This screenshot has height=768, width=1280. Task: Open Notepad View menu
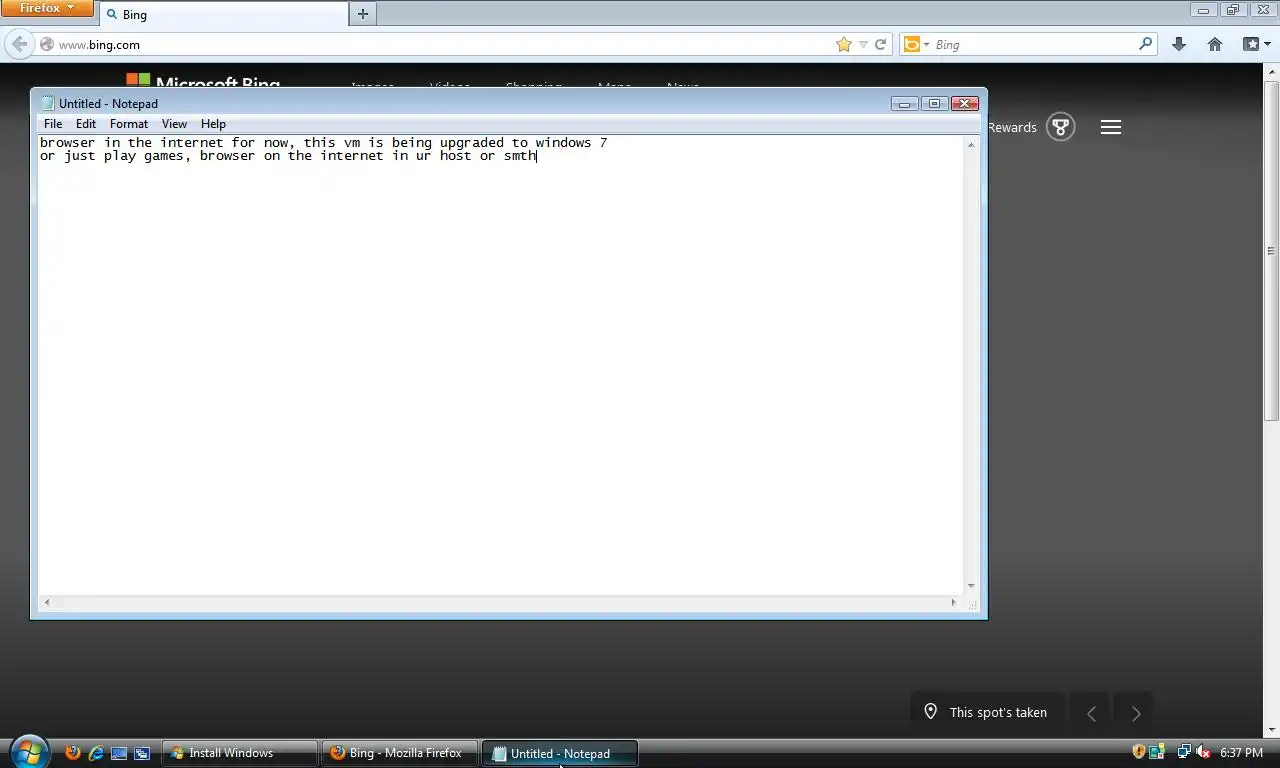tap(174, 124)
